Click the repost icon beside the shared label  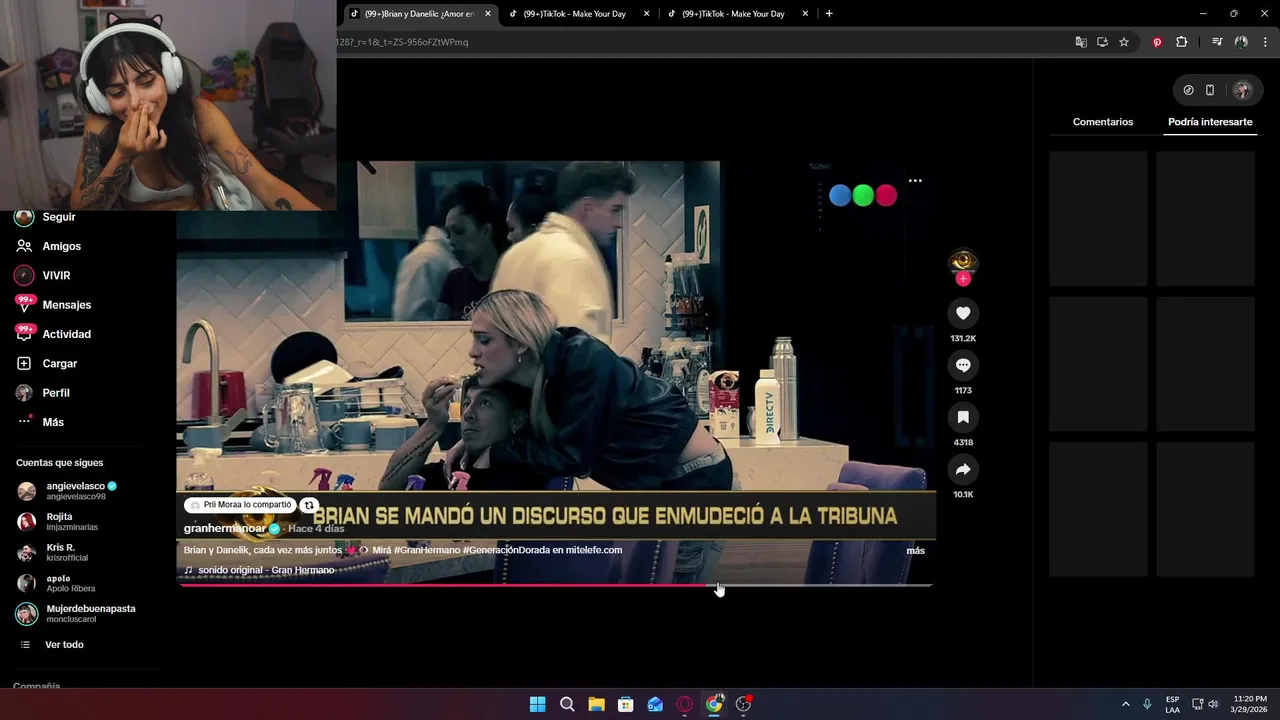310,505
